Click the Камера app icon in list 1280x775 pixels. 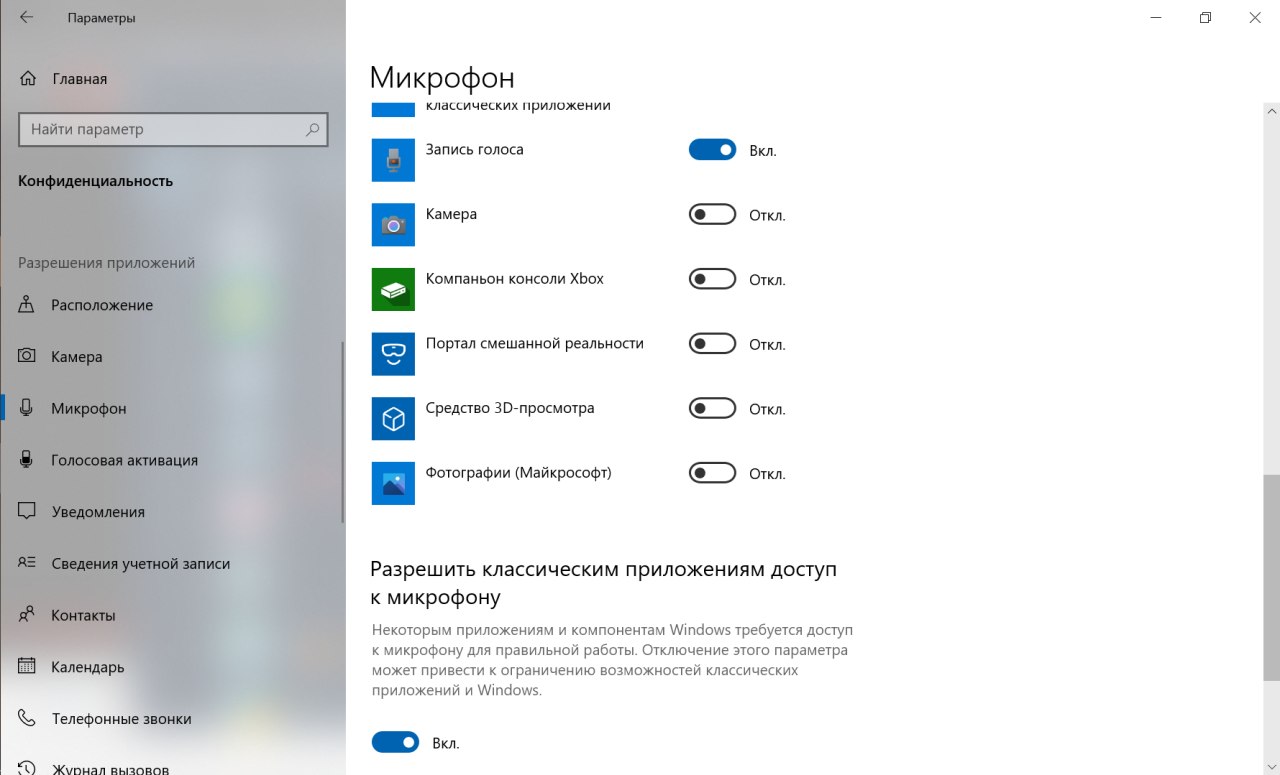click(393, 225)
